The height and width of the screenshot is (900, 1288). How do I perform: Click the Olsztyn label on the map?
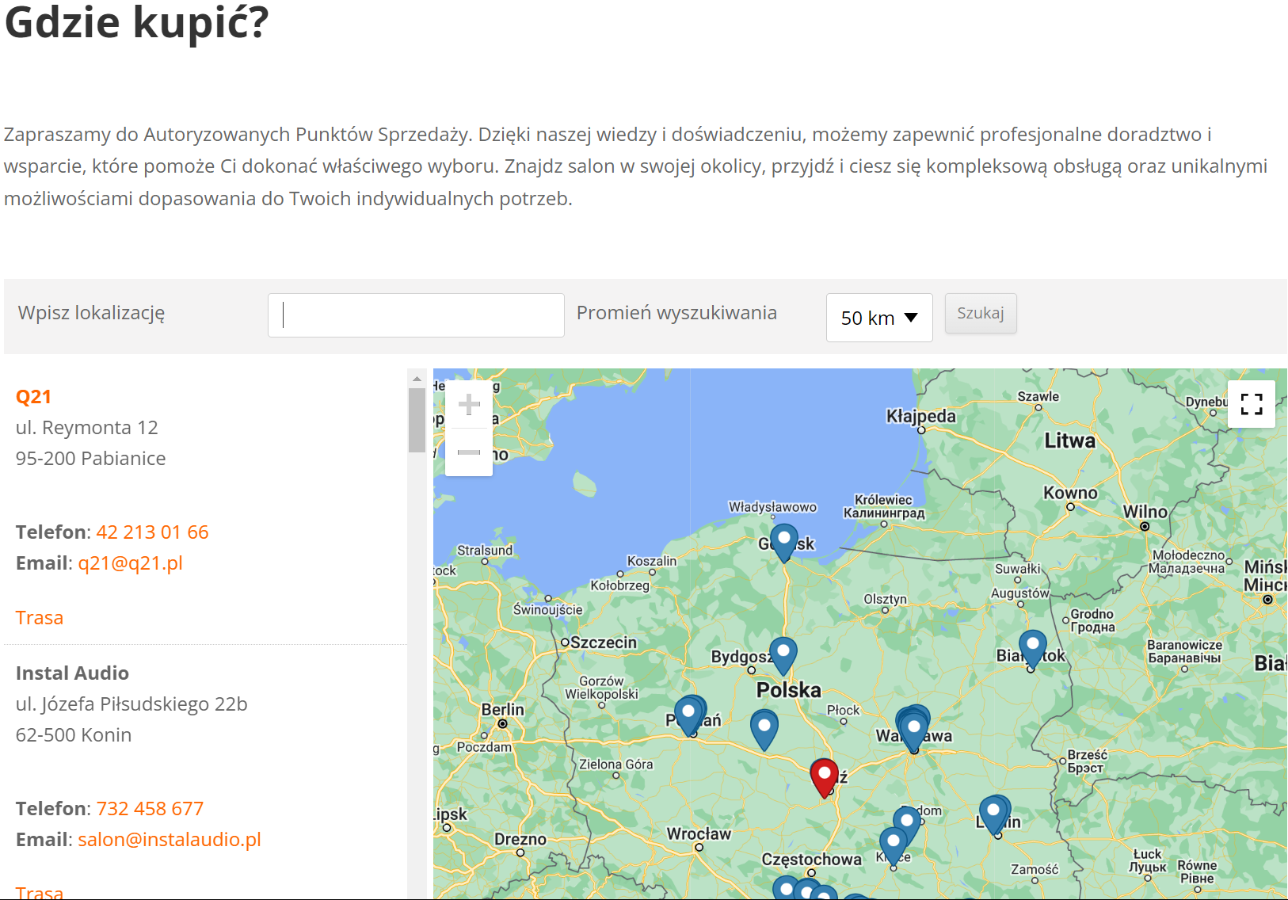click(885, 599)
